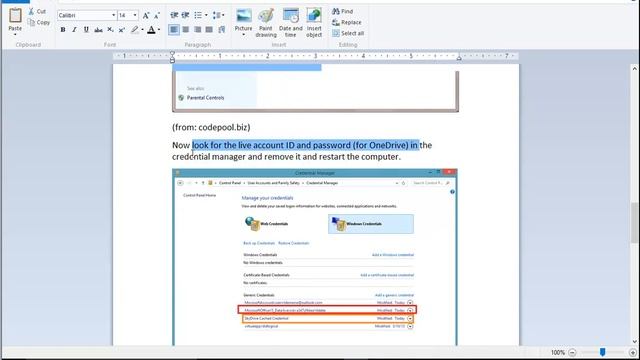Toggle strikethrough formatting
Screen dimensions: 640x360
(98, 30)
